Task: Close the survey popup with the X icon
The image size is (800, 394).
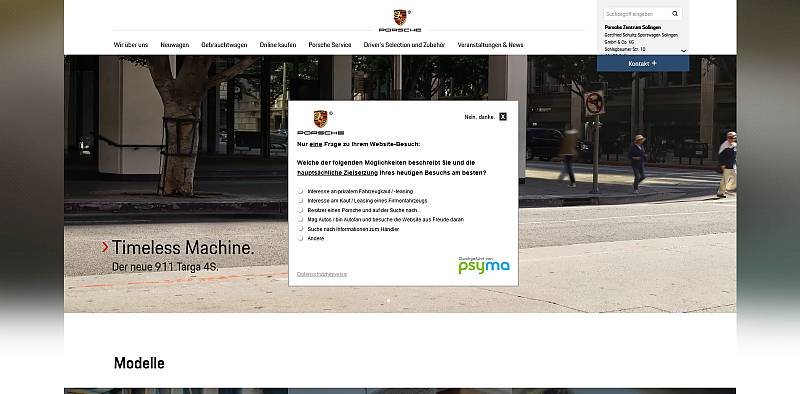Action: 503,117
